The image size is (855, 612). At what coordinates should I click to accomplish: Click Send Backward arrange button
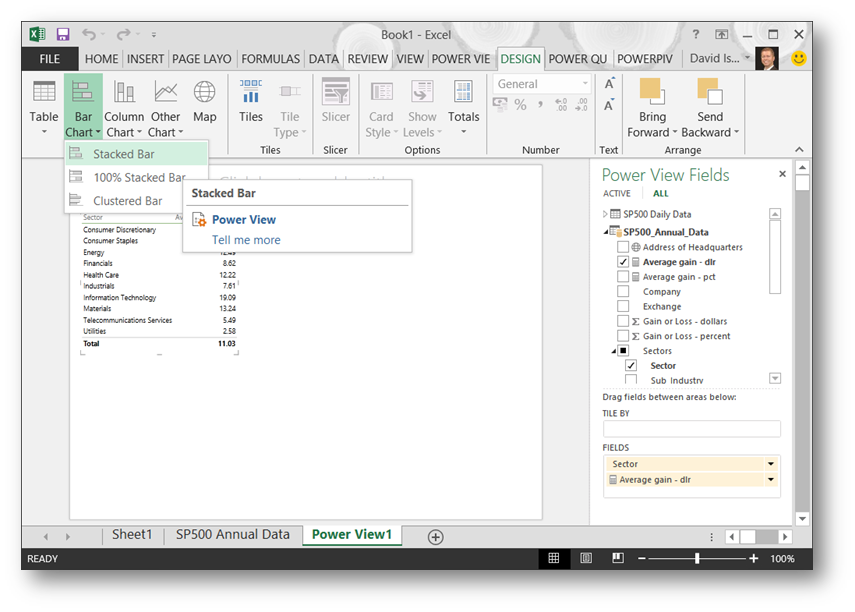click(x=710, y=108)
